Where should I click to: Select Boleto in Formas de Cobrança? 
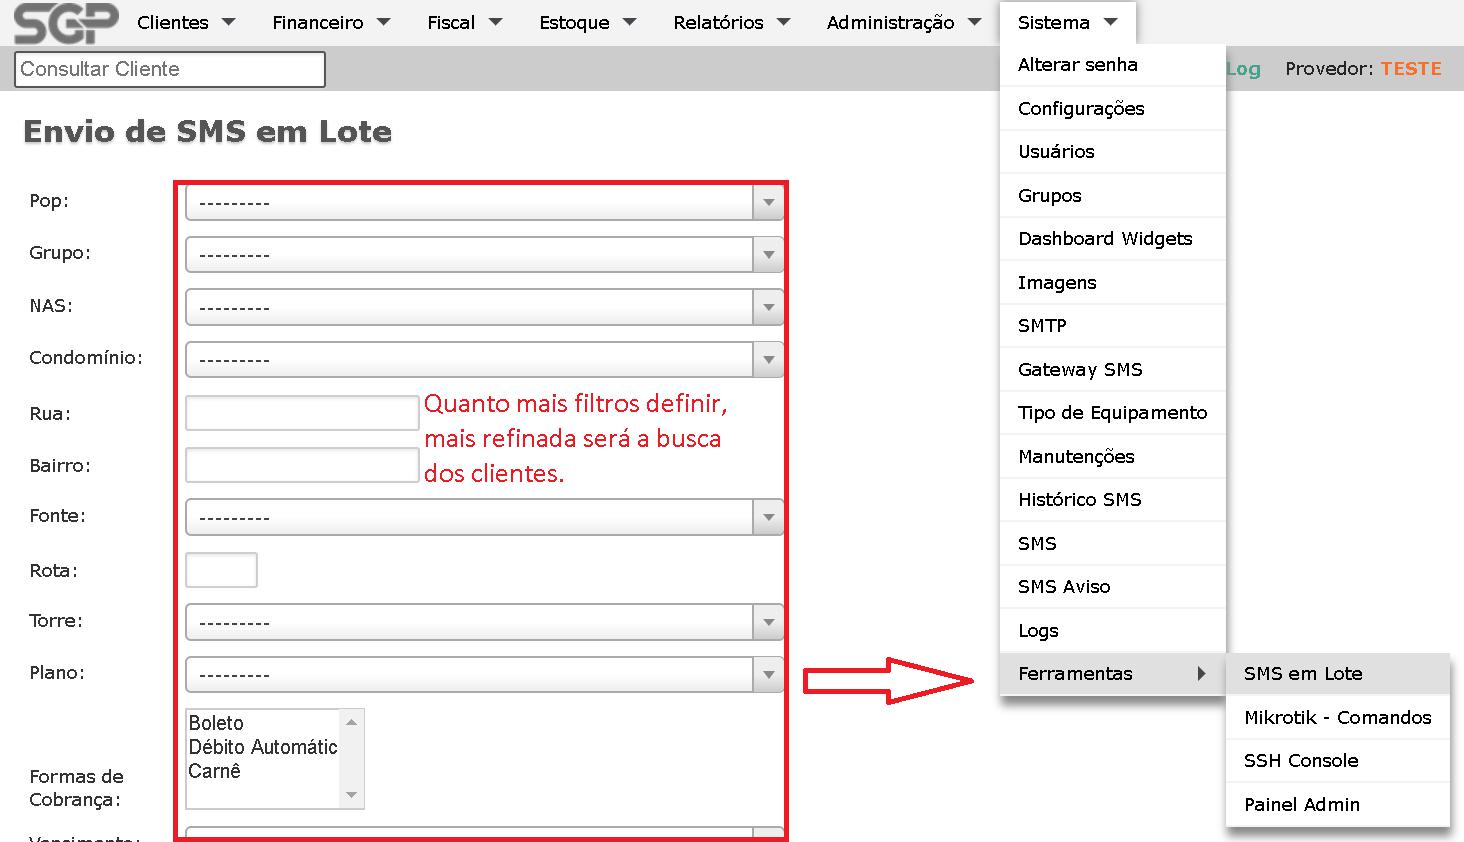(x=217, y=723)
